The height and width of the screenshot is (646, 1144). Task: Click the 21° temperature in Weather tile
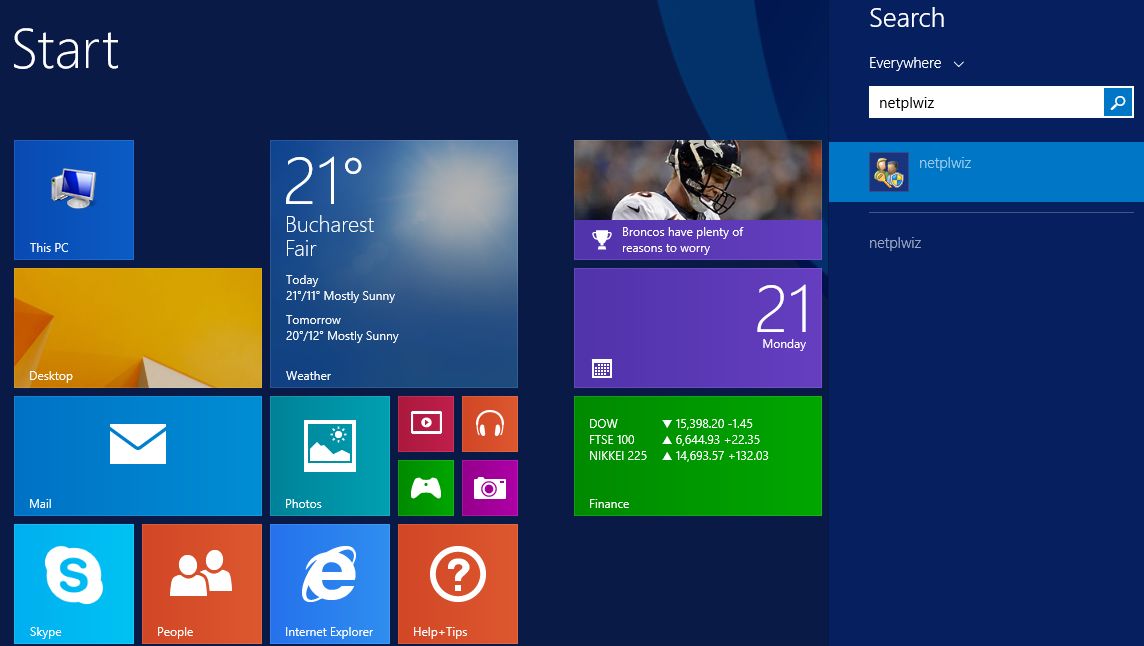[x=324, y=180]
